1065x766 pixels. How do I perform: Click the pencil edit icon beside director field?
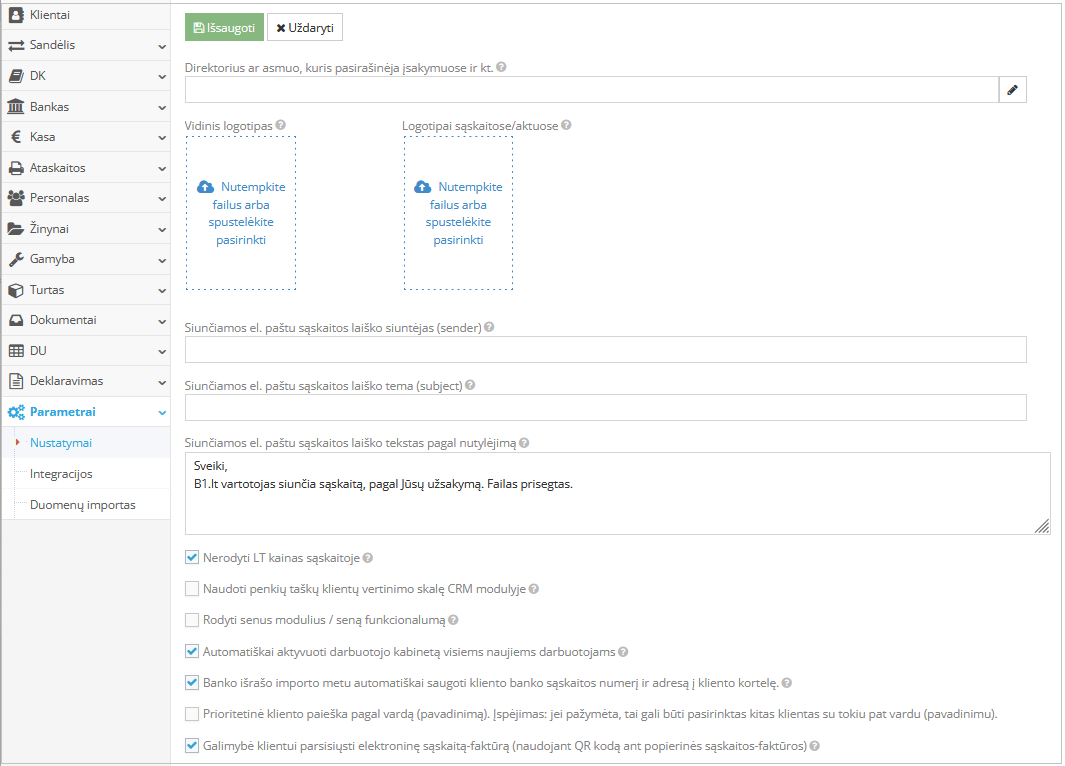pyautogui.click(x=1012, y=90)
